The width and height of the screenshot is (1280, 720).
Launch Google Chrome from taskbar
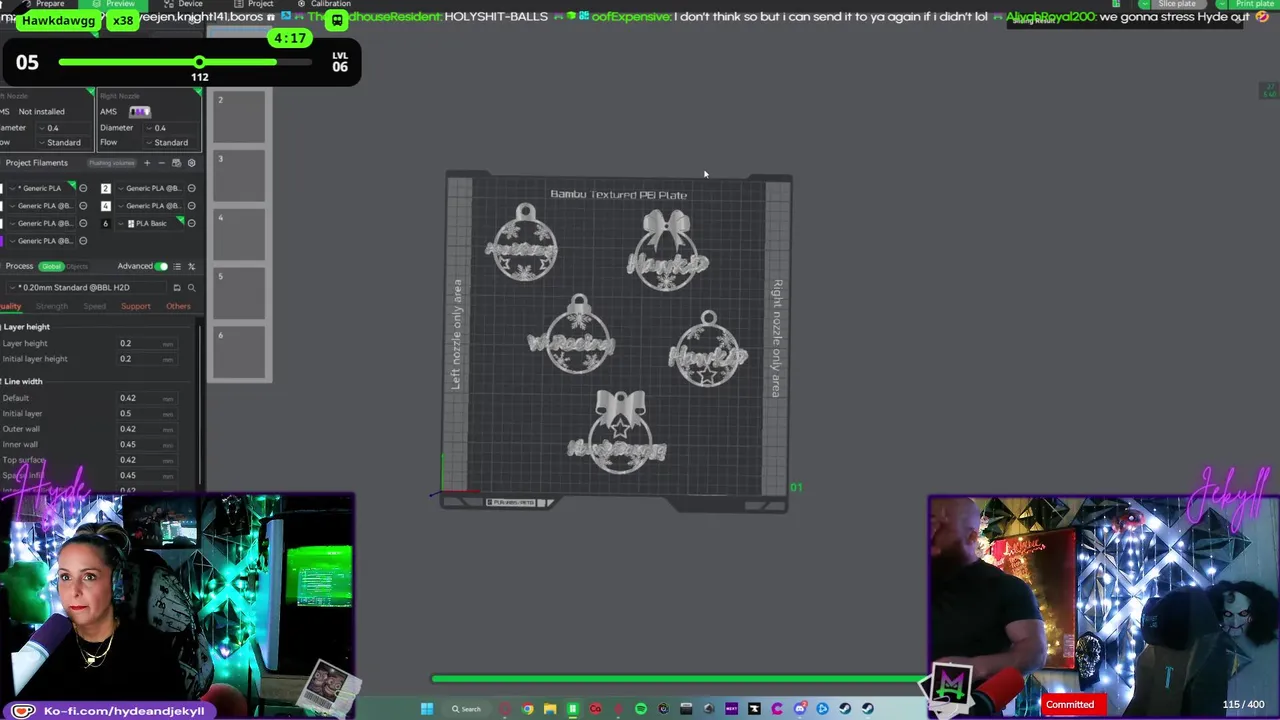coord(527,709)
